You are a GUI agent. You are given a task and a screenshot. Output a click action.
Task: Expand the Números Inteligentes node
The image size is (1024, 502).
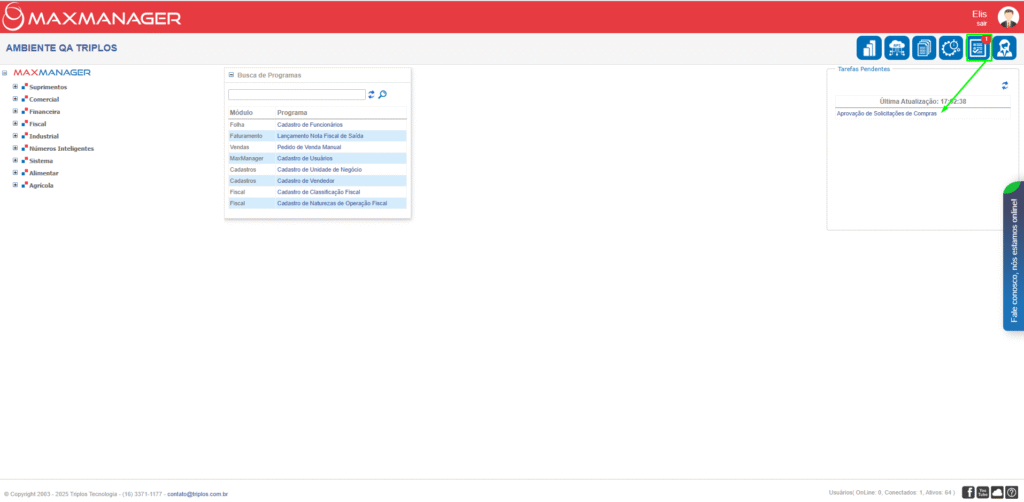(x=15, y=148)
